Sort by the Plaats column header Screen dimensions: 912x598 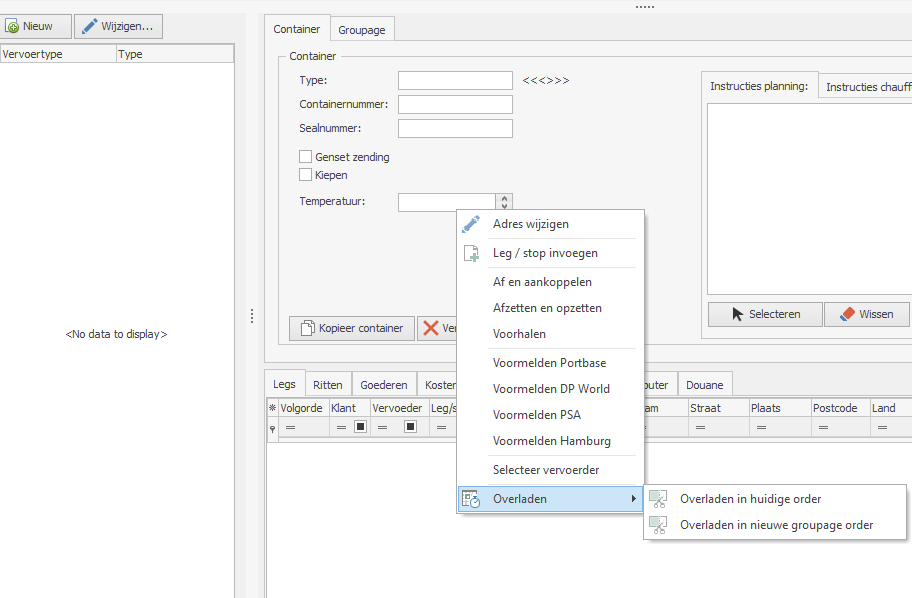pos(779,408)
